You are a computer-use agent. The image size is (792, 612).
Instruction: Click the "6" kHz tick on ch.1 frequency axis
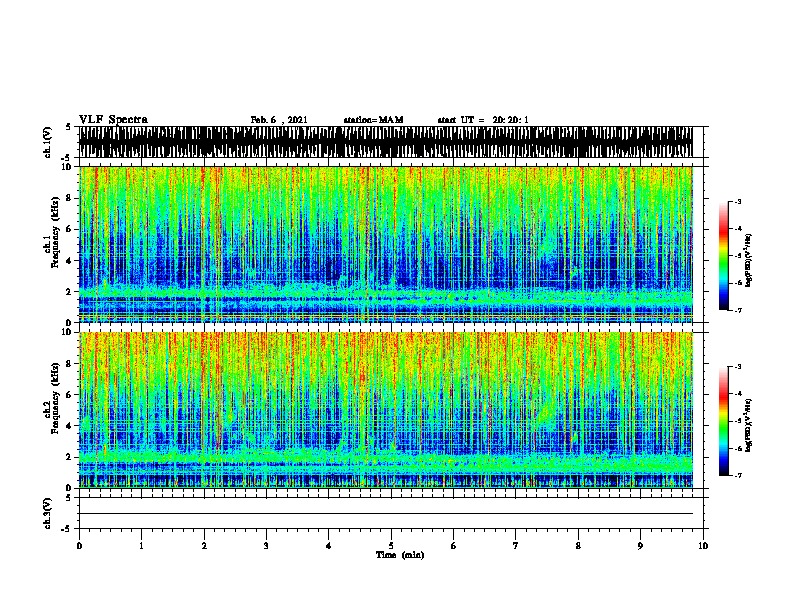(69, 229)
